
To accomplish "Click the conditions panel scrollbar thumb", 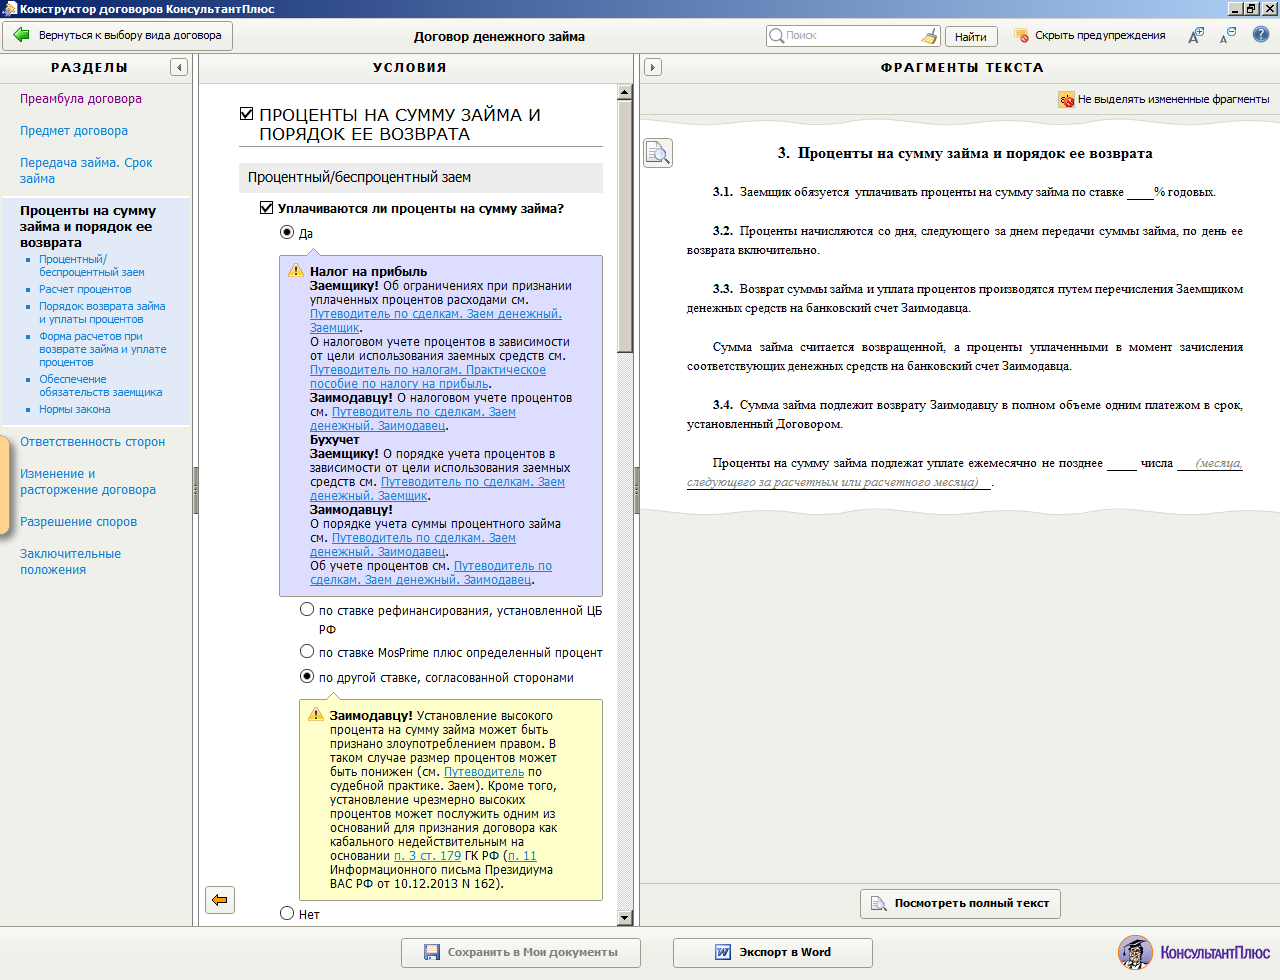I will pyautogui.click(x=625, y=226).
